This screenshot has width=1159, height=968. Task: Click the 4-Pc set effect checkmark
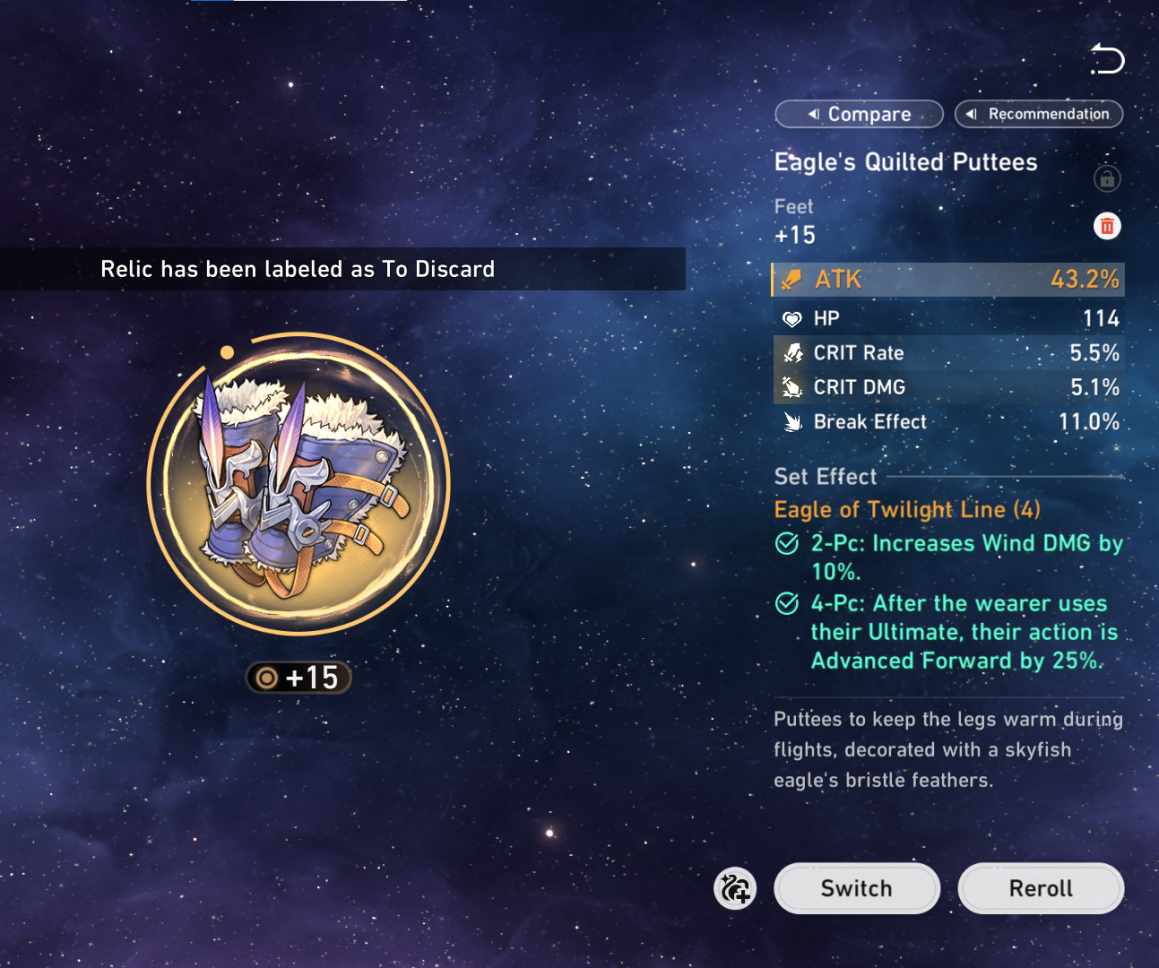[787, 603]
